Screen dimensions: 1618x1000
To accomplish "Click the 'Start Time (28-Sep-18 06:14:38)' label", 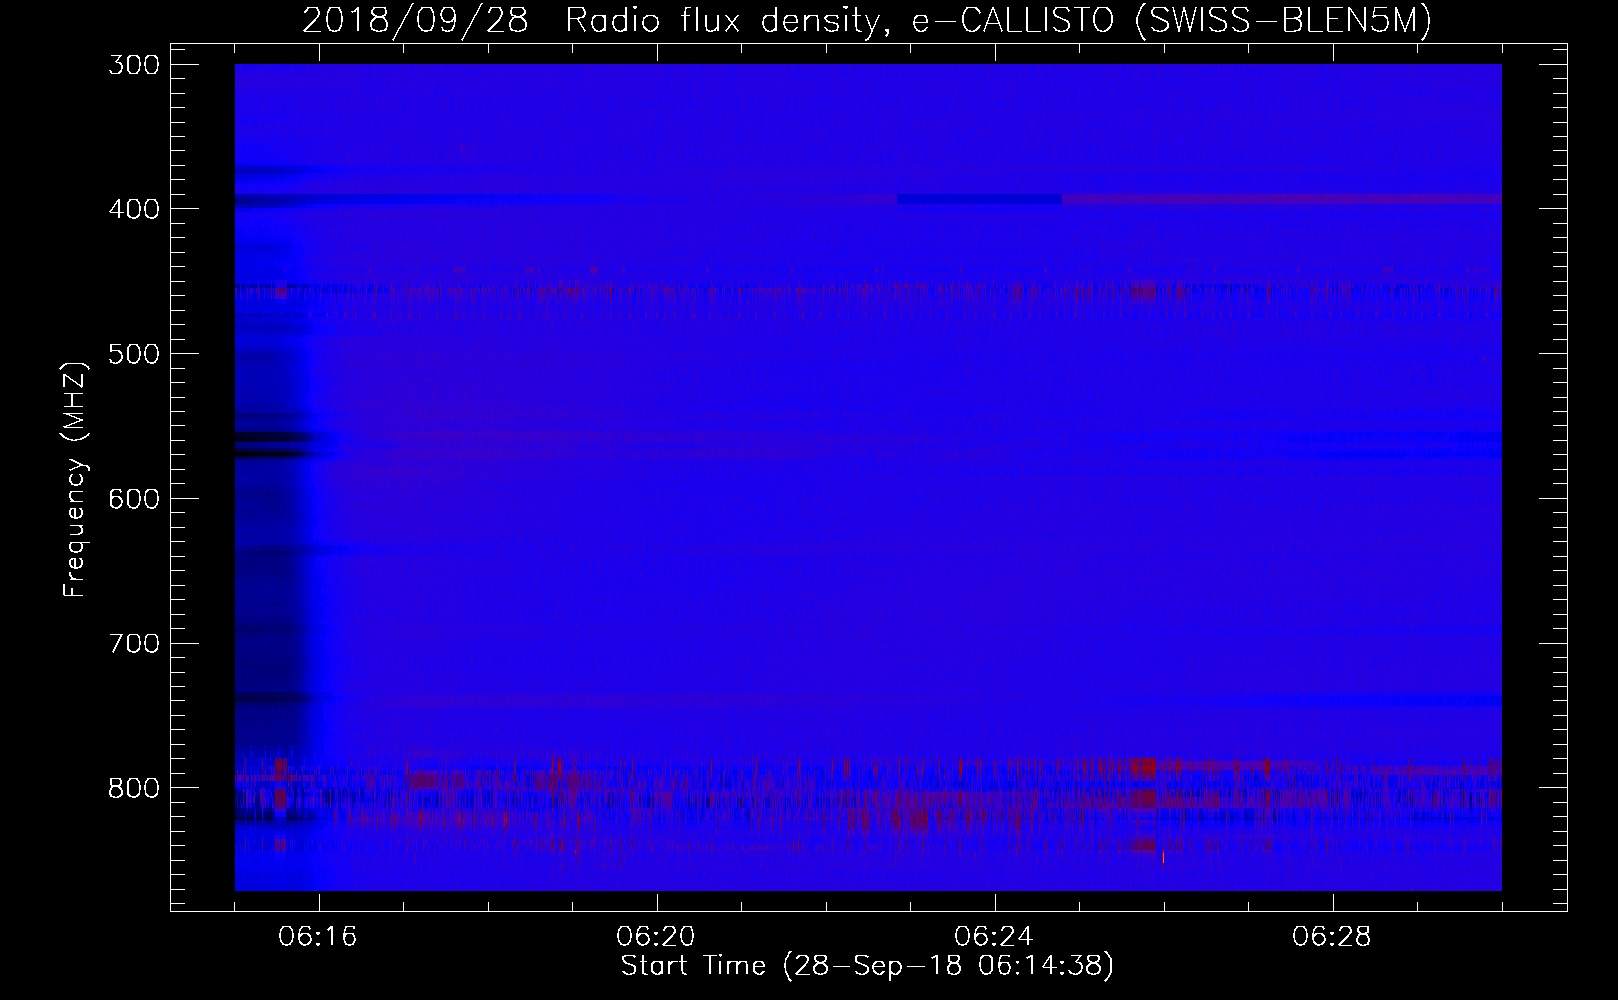I will [x=867, y=966].
